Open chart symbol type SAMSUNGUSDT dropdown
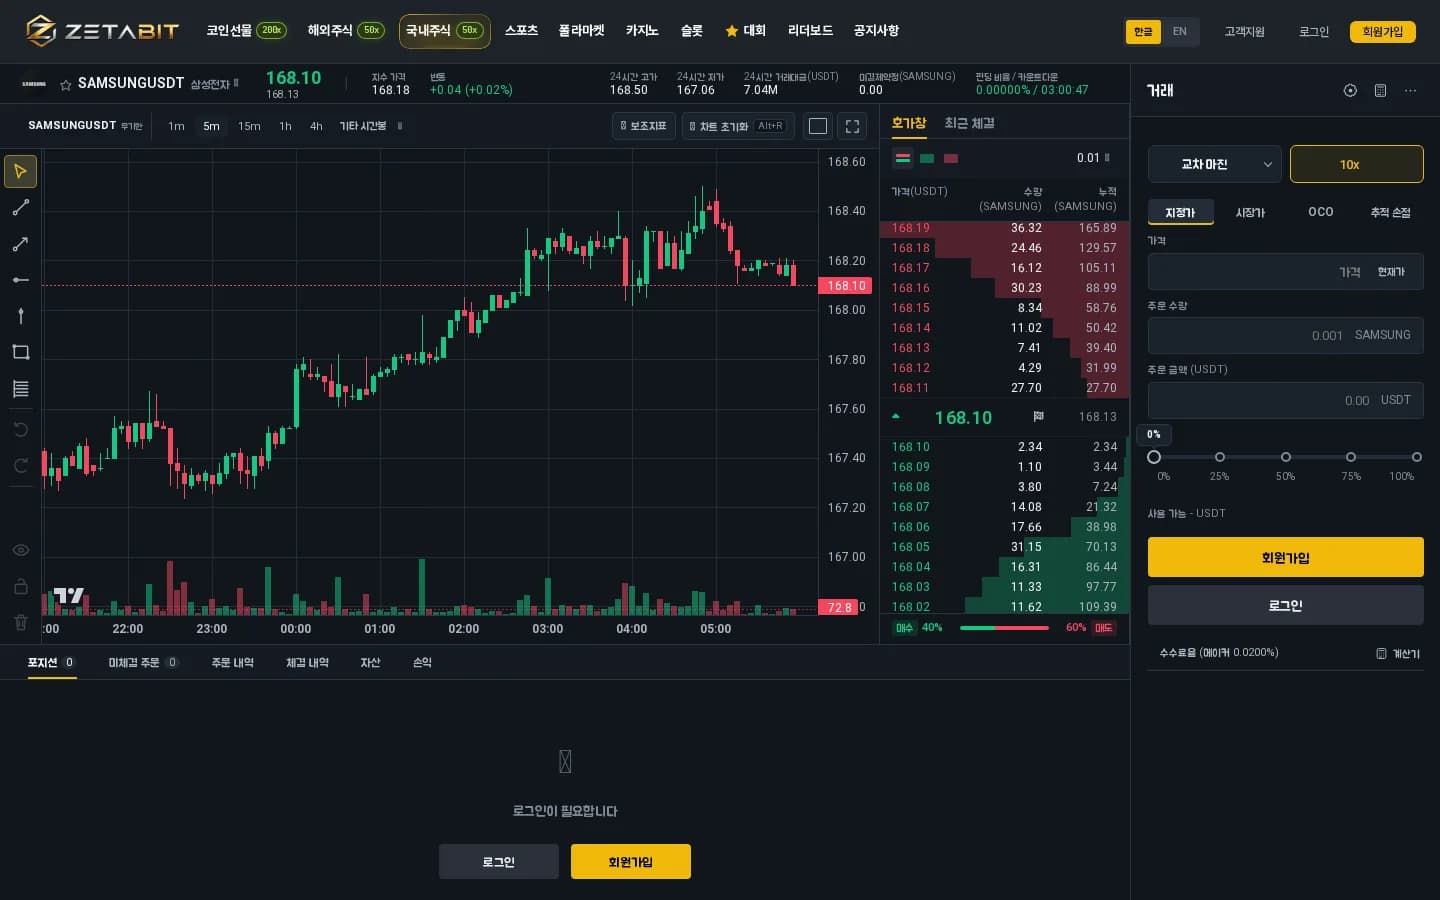This screenshot has width=1440, height=900. click(x=85, y=126)
